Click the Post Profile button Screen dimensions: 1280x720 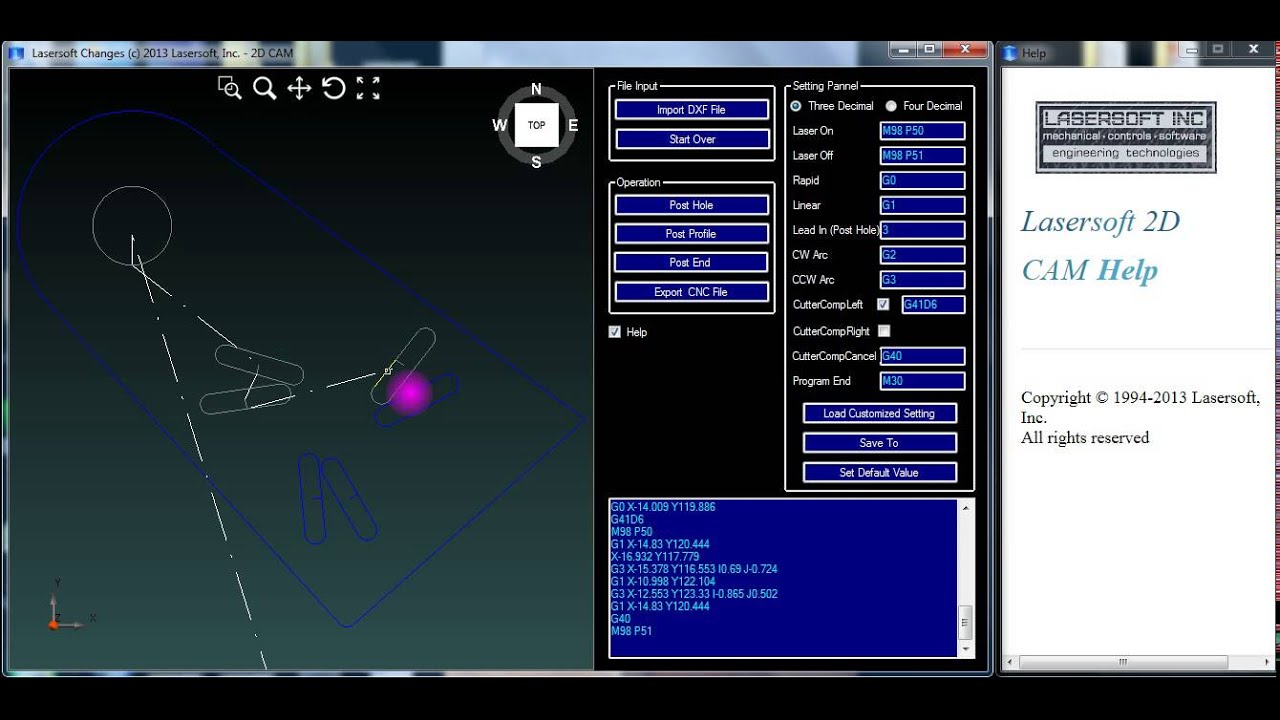691,234
